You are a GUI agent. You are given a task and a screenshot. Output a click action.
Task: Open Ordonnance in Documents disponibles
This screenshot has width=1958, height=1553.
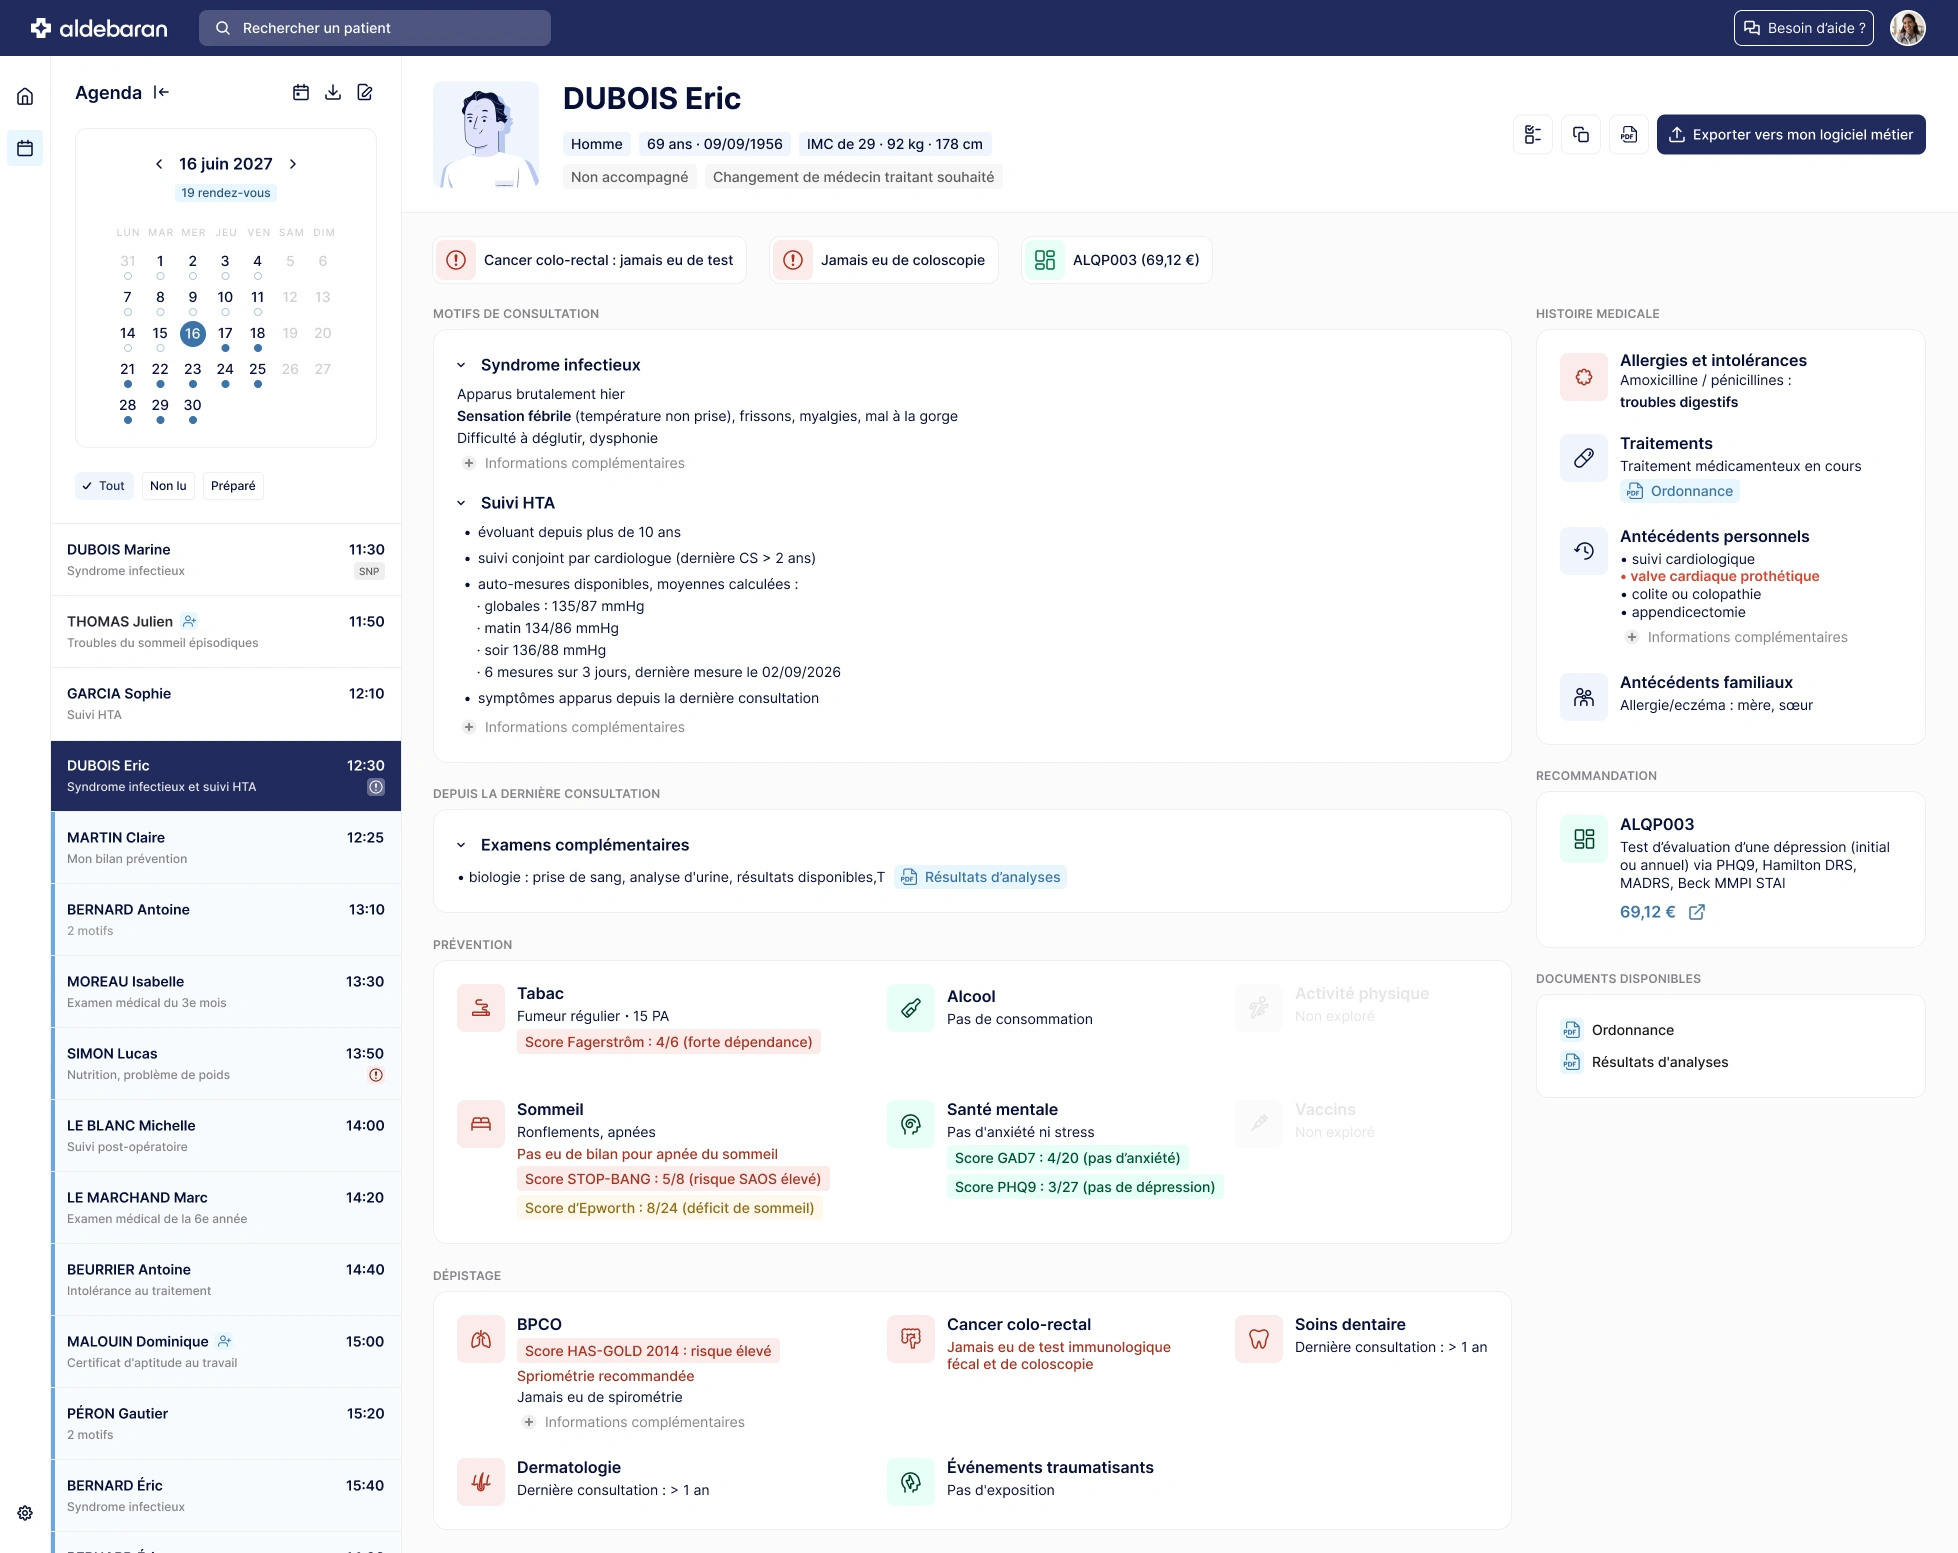[1618, 1030]
